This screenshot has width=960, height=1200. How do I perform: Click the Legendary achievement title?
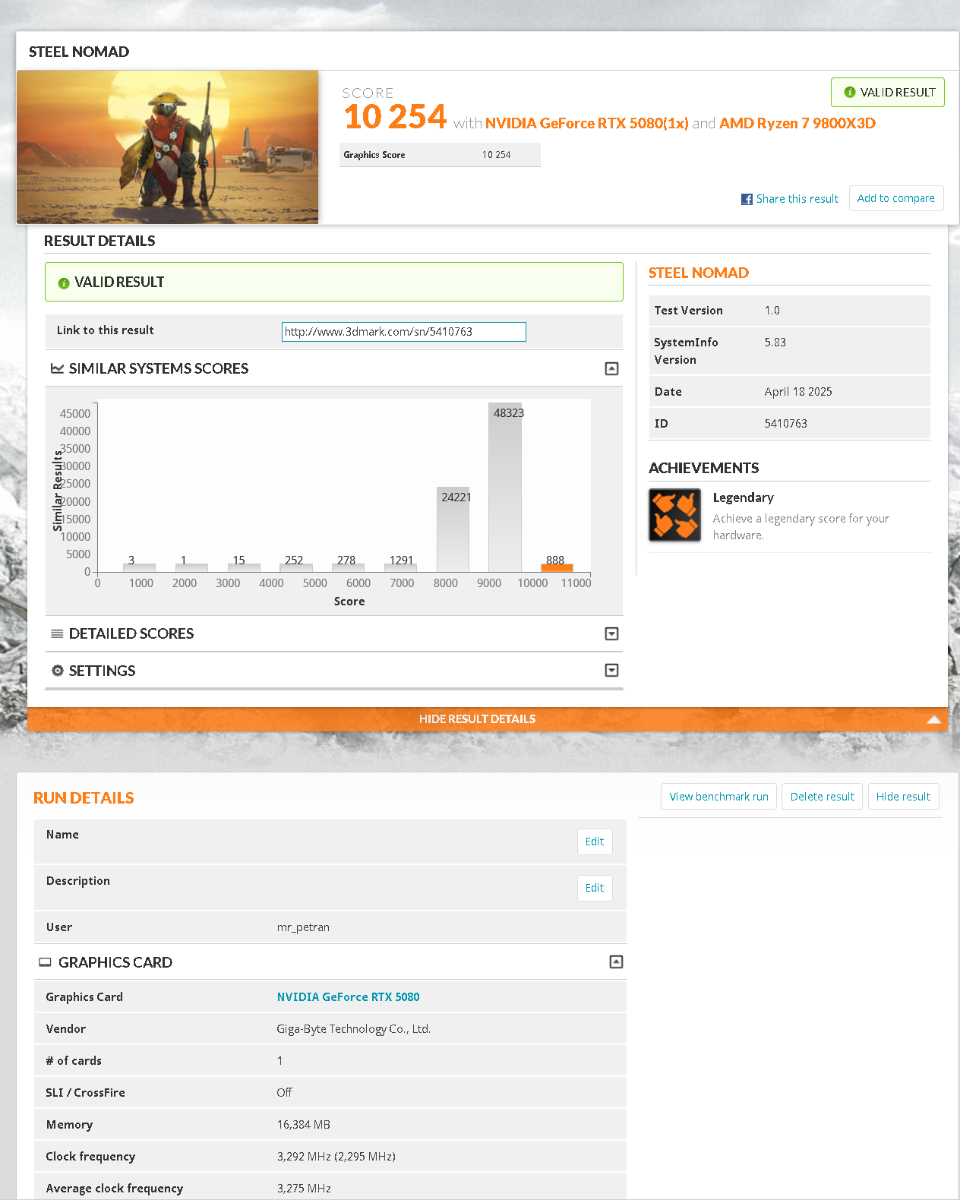743,497
